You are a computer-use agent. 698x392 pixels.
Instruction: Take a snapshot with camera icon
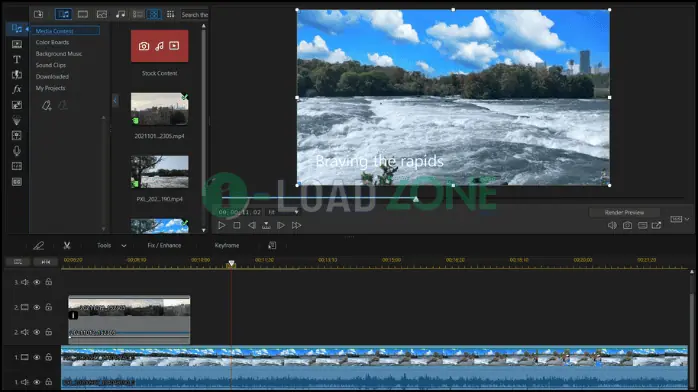627,226
